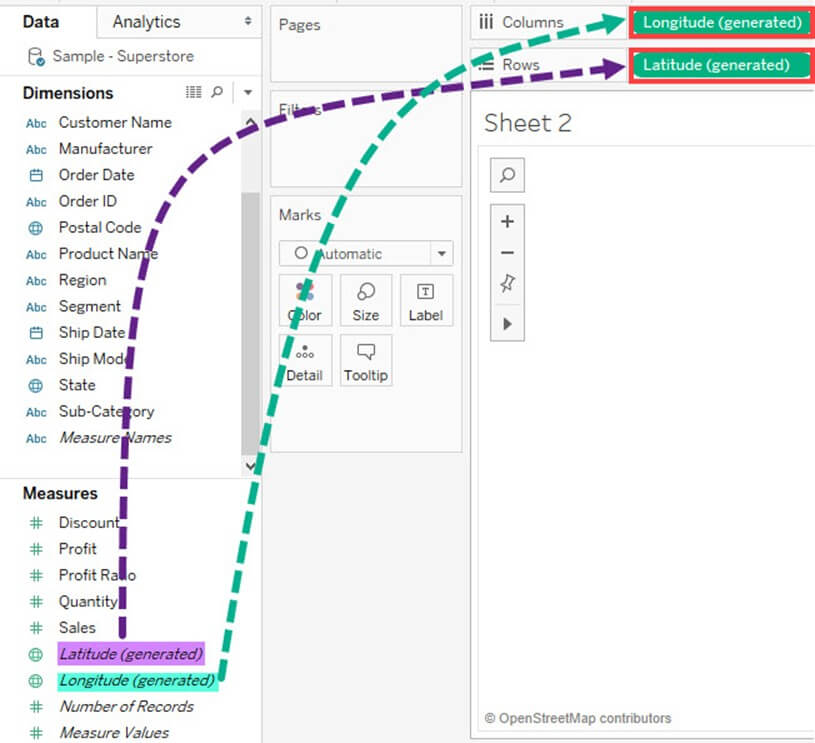Click the Dimensions search magnifier icon

217,92
